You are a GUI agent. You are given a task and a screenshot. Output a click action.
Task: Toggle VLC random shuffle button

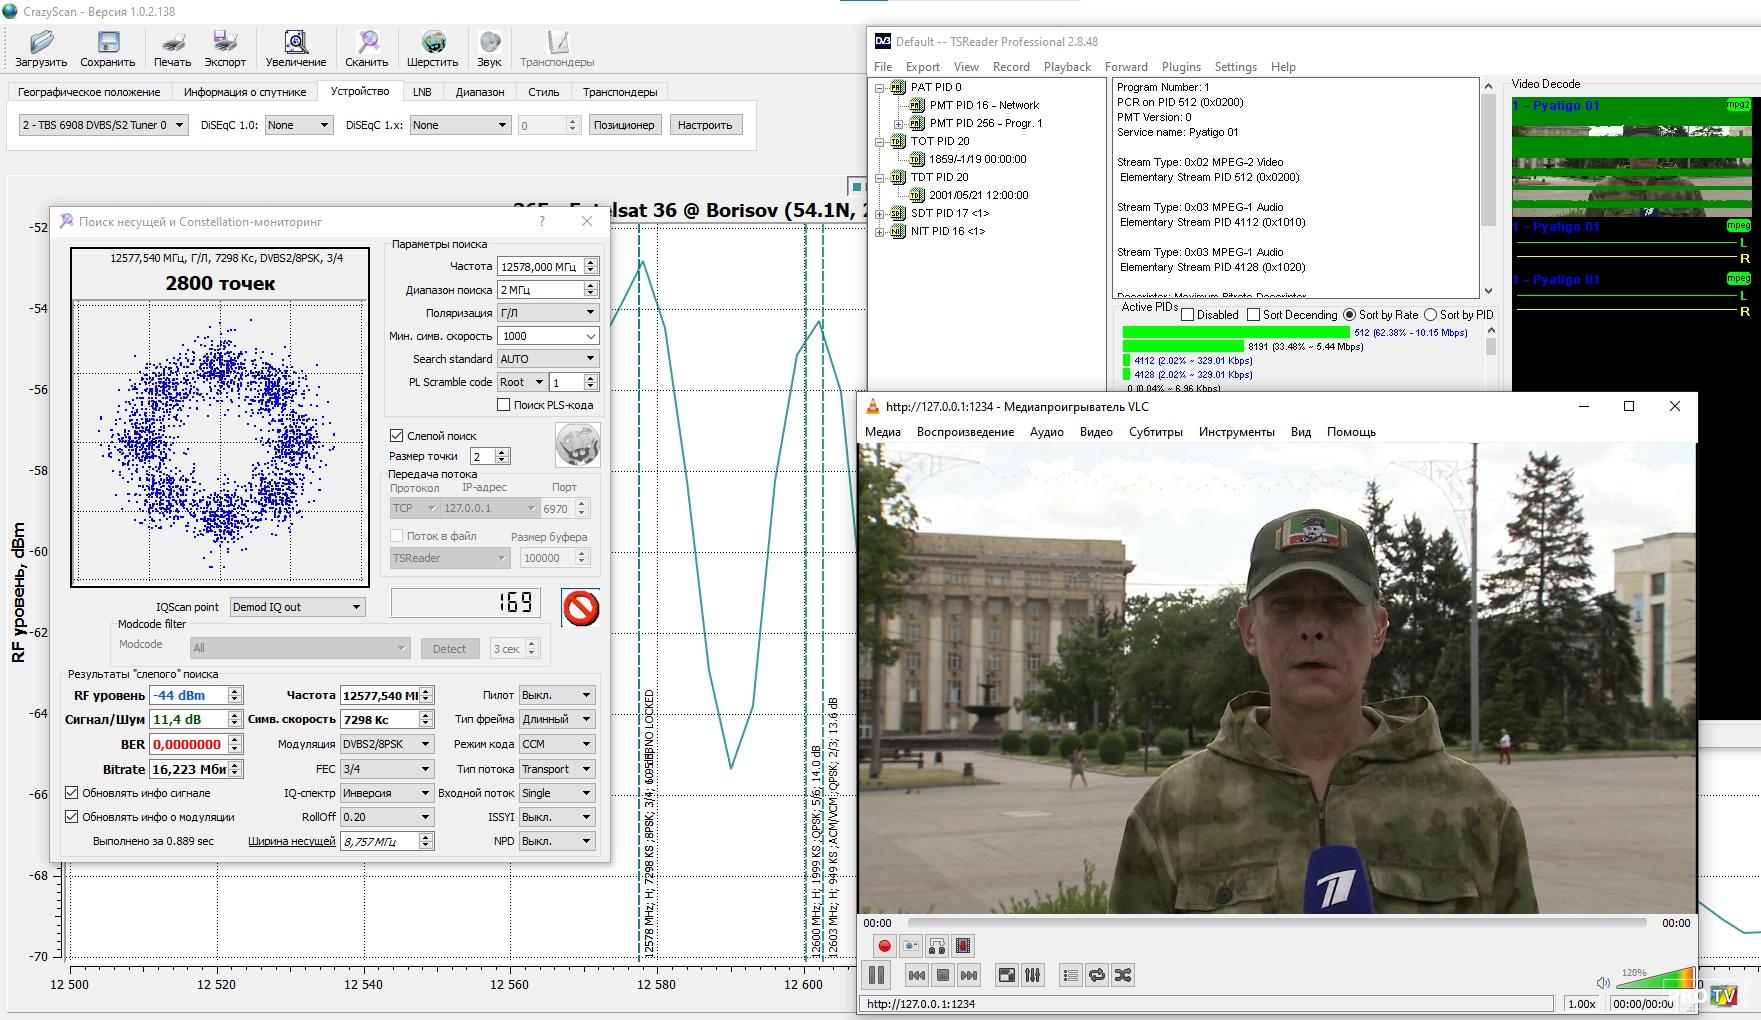[1123, 975]
